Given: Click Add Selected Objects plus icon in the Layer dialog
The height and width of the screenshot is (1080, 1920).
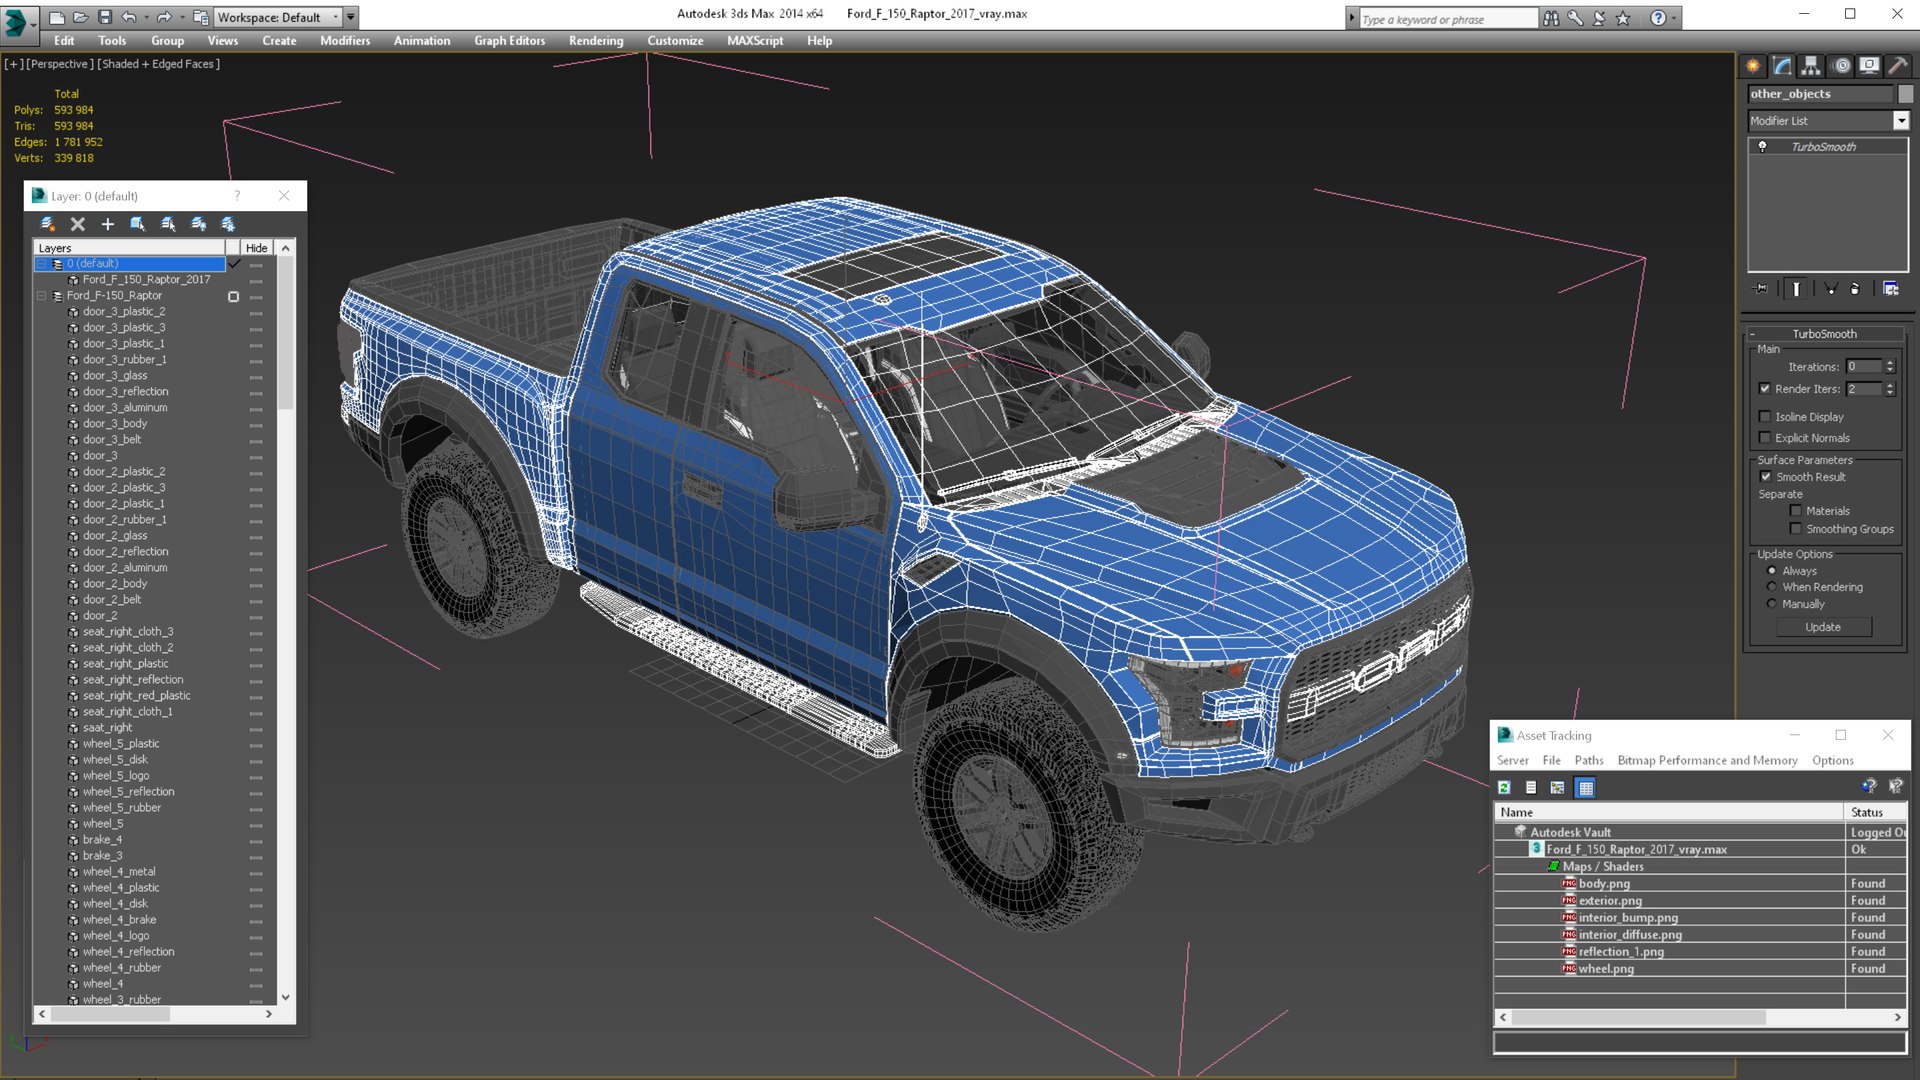Looking at the screenshot, I should point(108,224).
